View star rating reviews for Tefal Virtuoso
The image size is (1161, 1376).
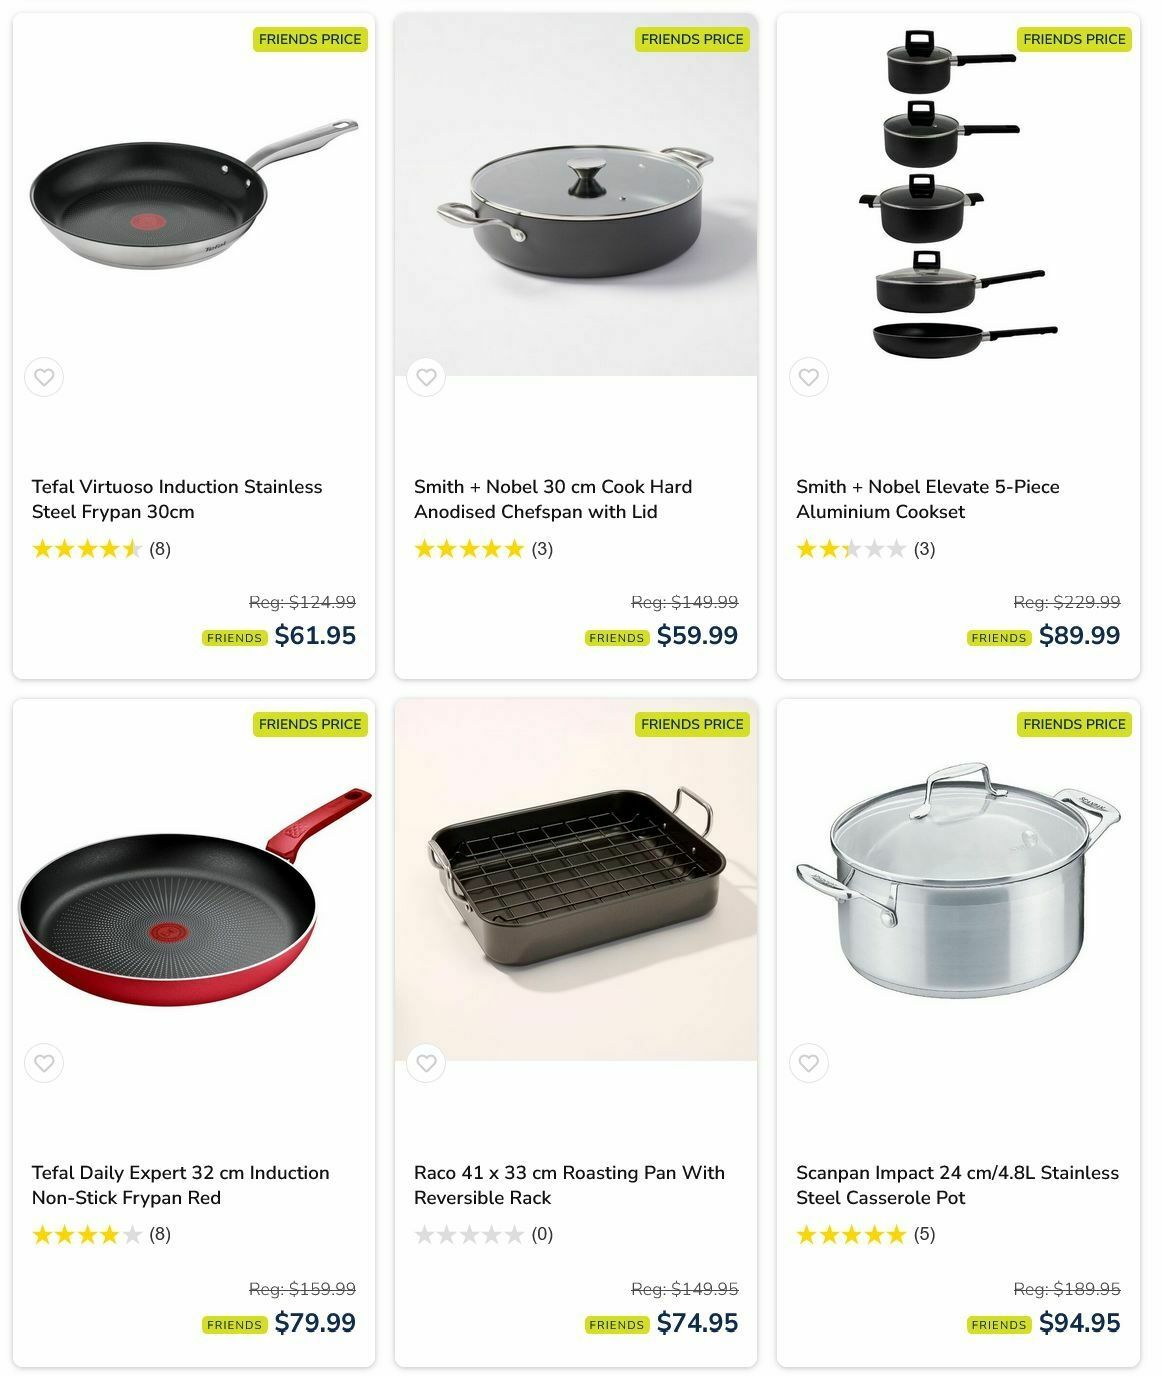pos(101,549)
